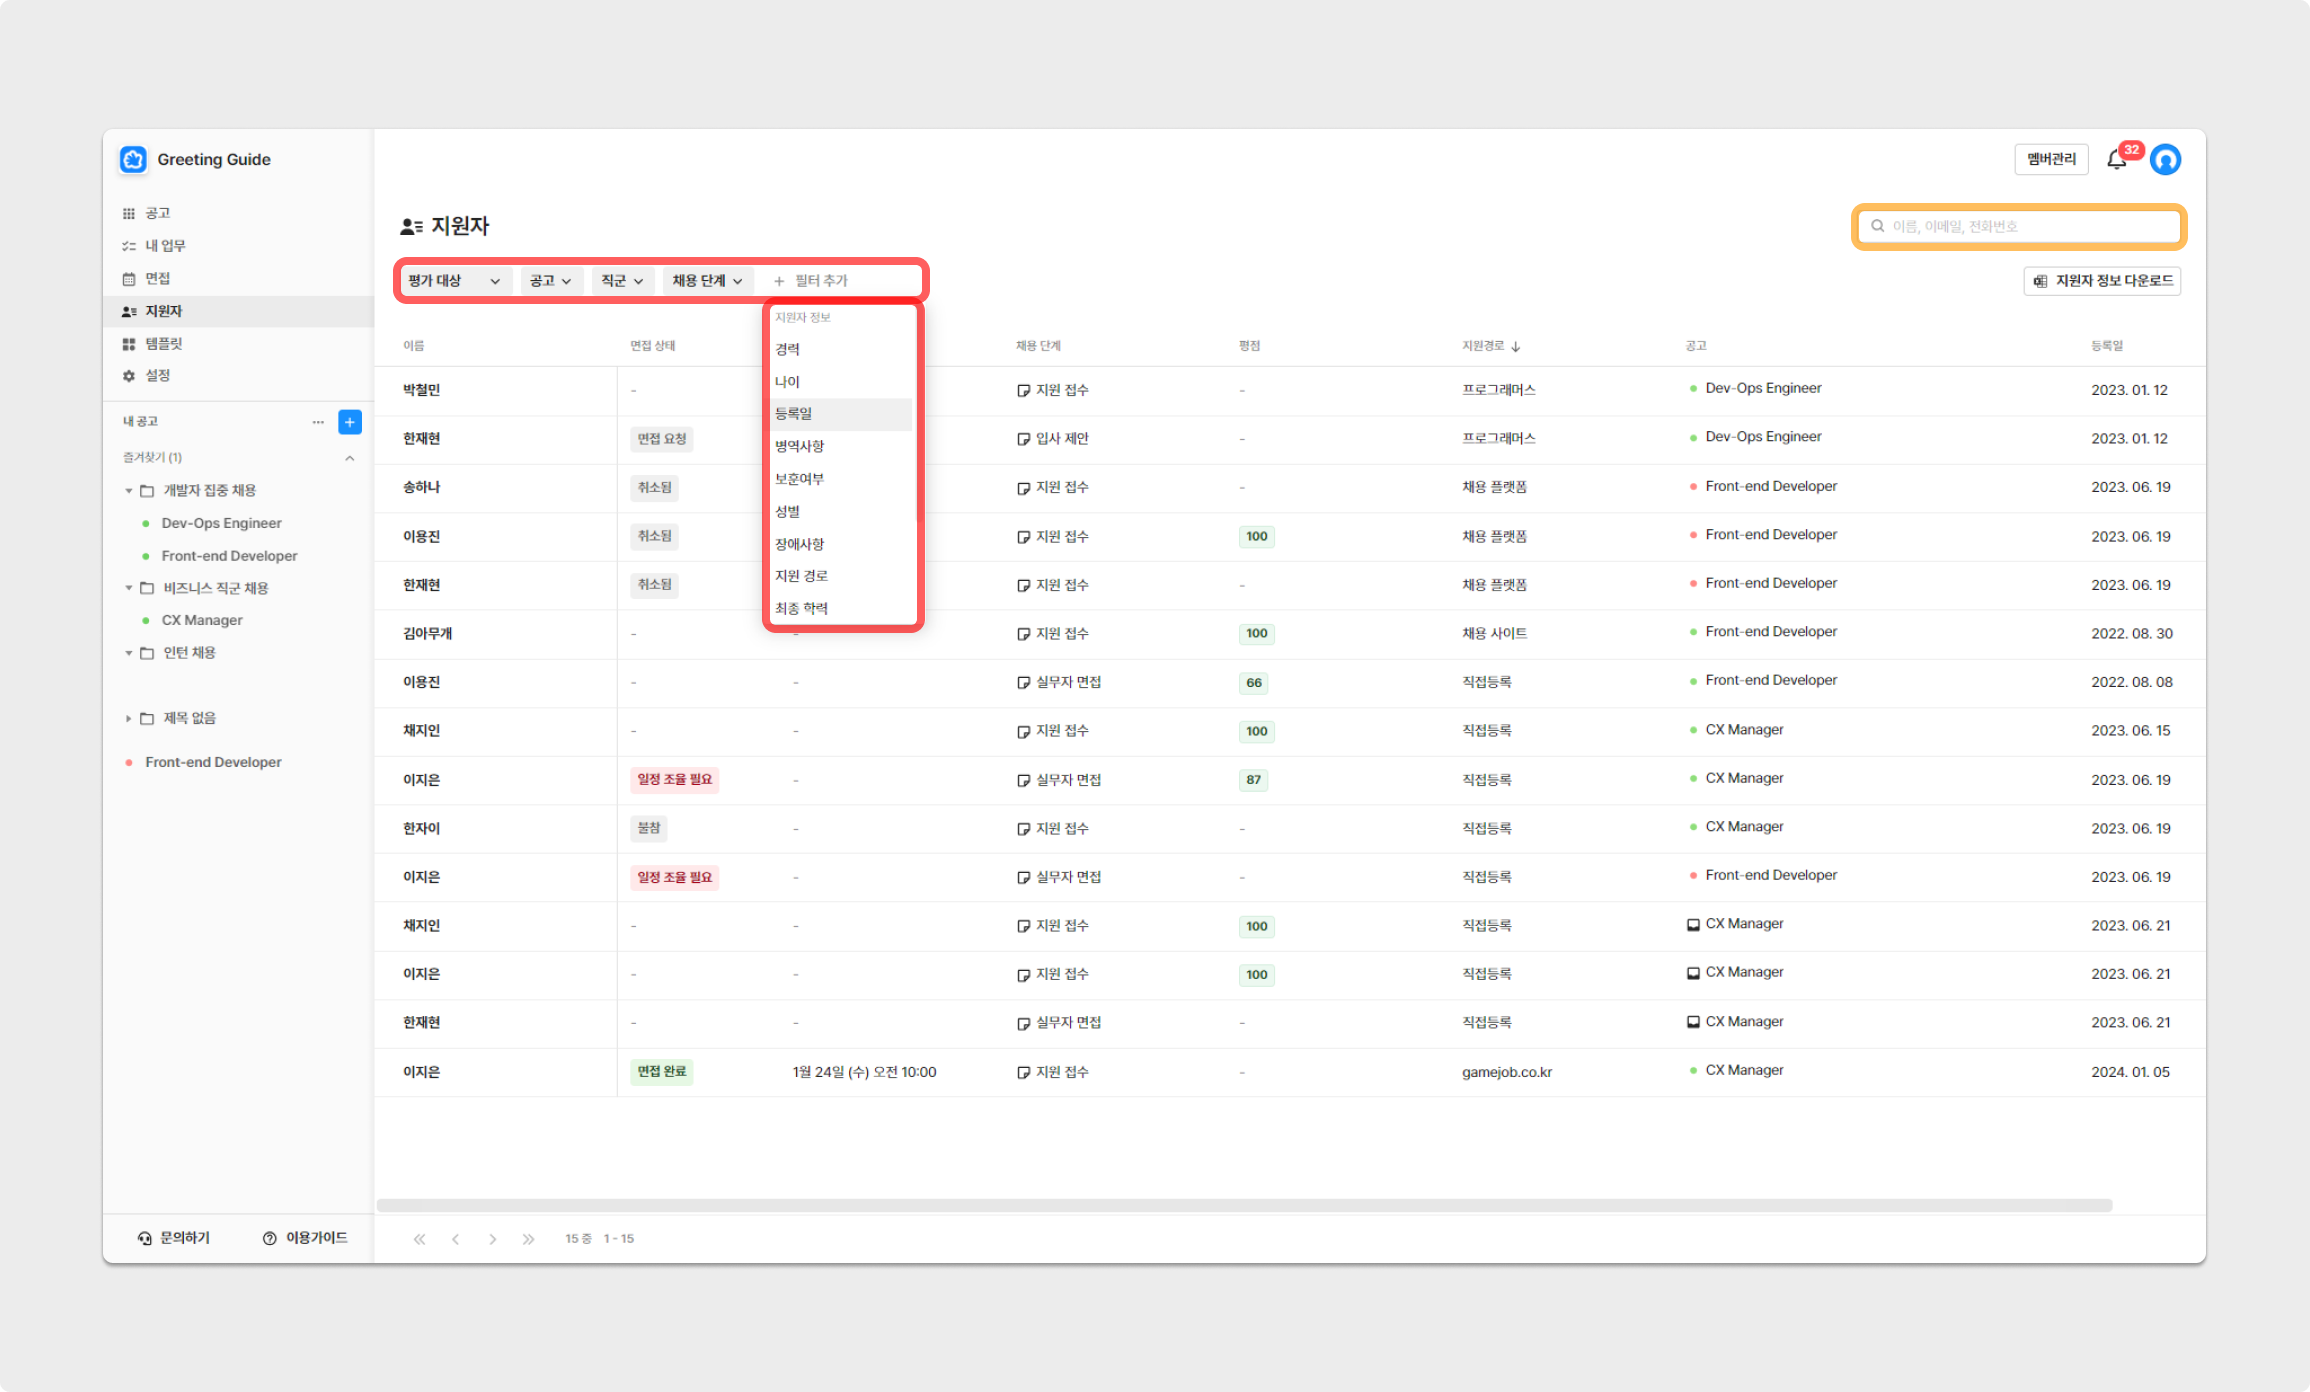Open the user profile avatar
Screen dimensions: 2310x1392
(x=2165, y=160)
